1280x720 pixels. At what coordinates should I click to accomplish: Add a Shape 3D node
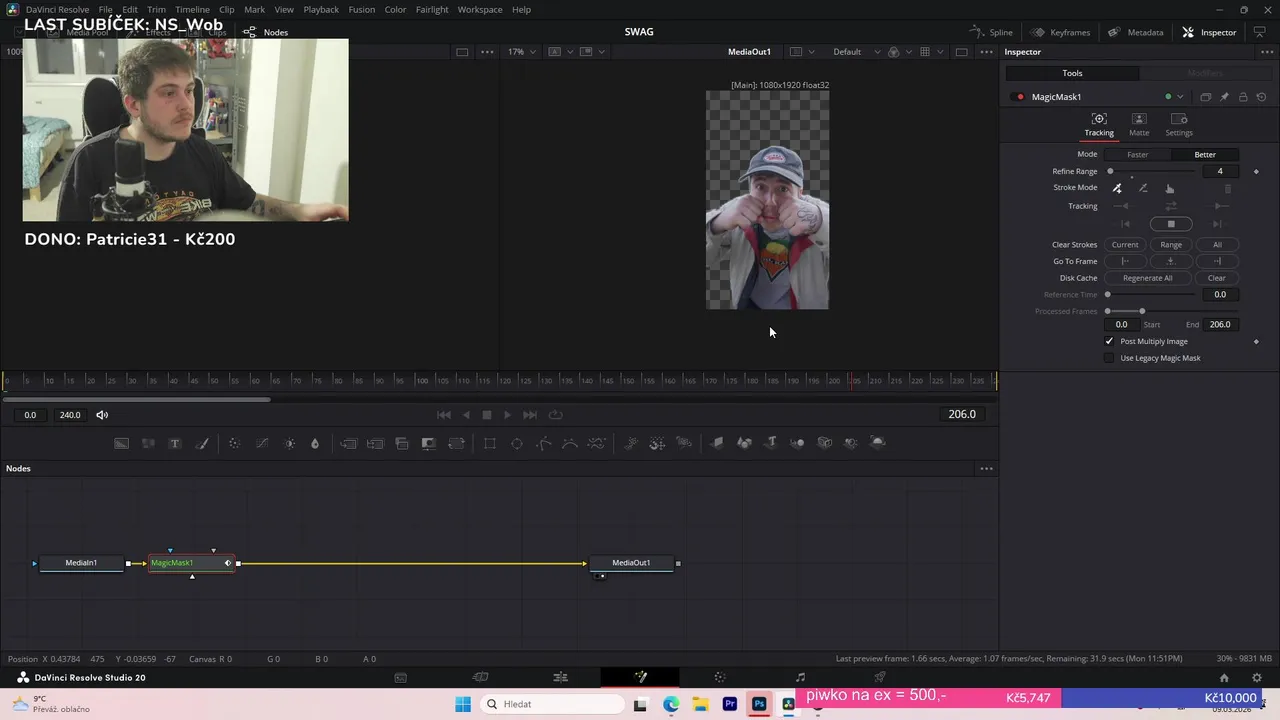[744, 443]
